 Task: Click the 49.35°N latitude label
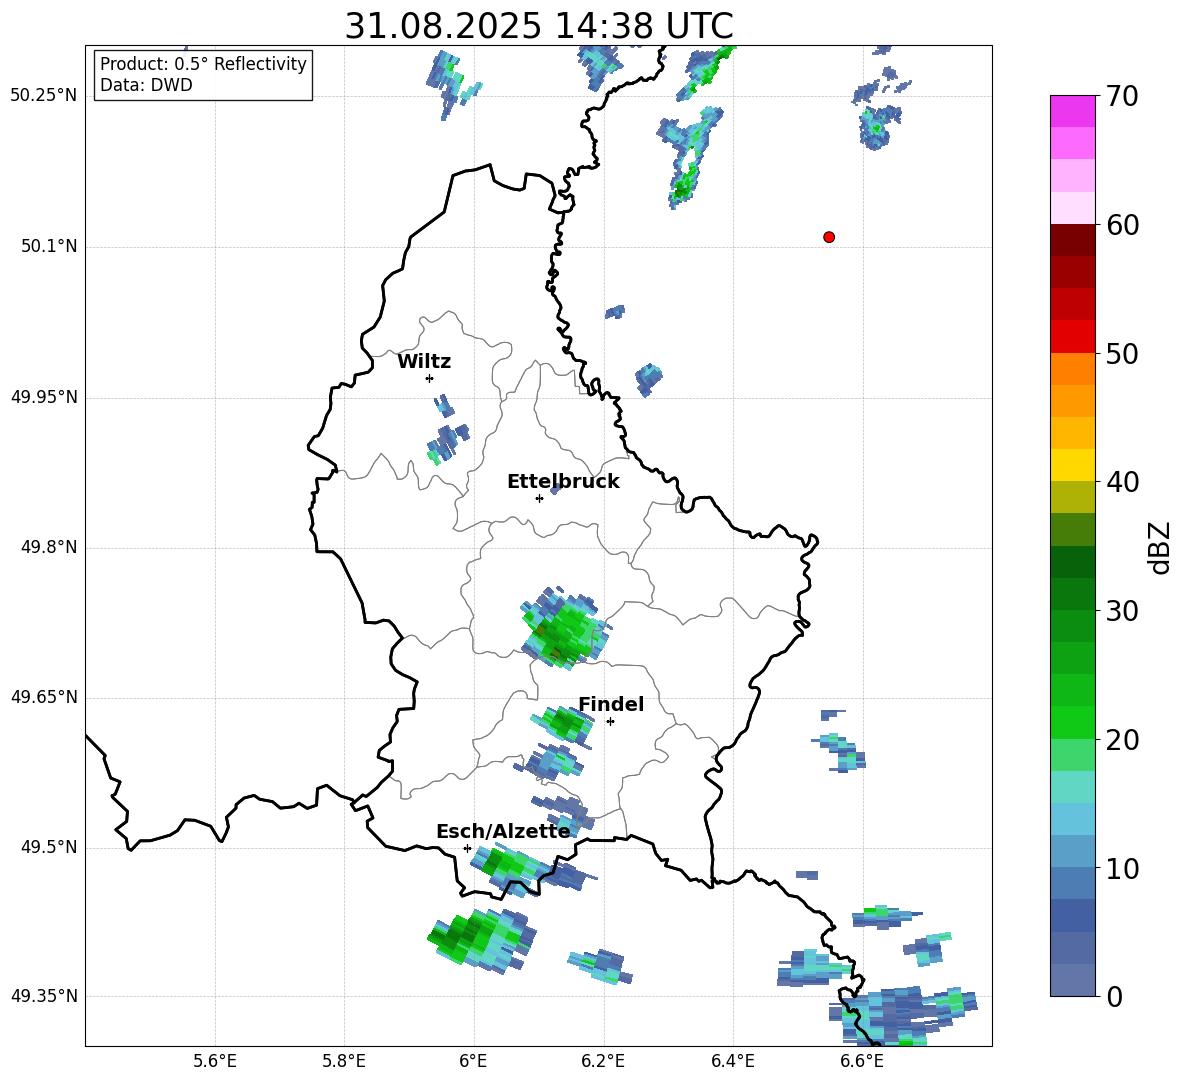(44, 996)
